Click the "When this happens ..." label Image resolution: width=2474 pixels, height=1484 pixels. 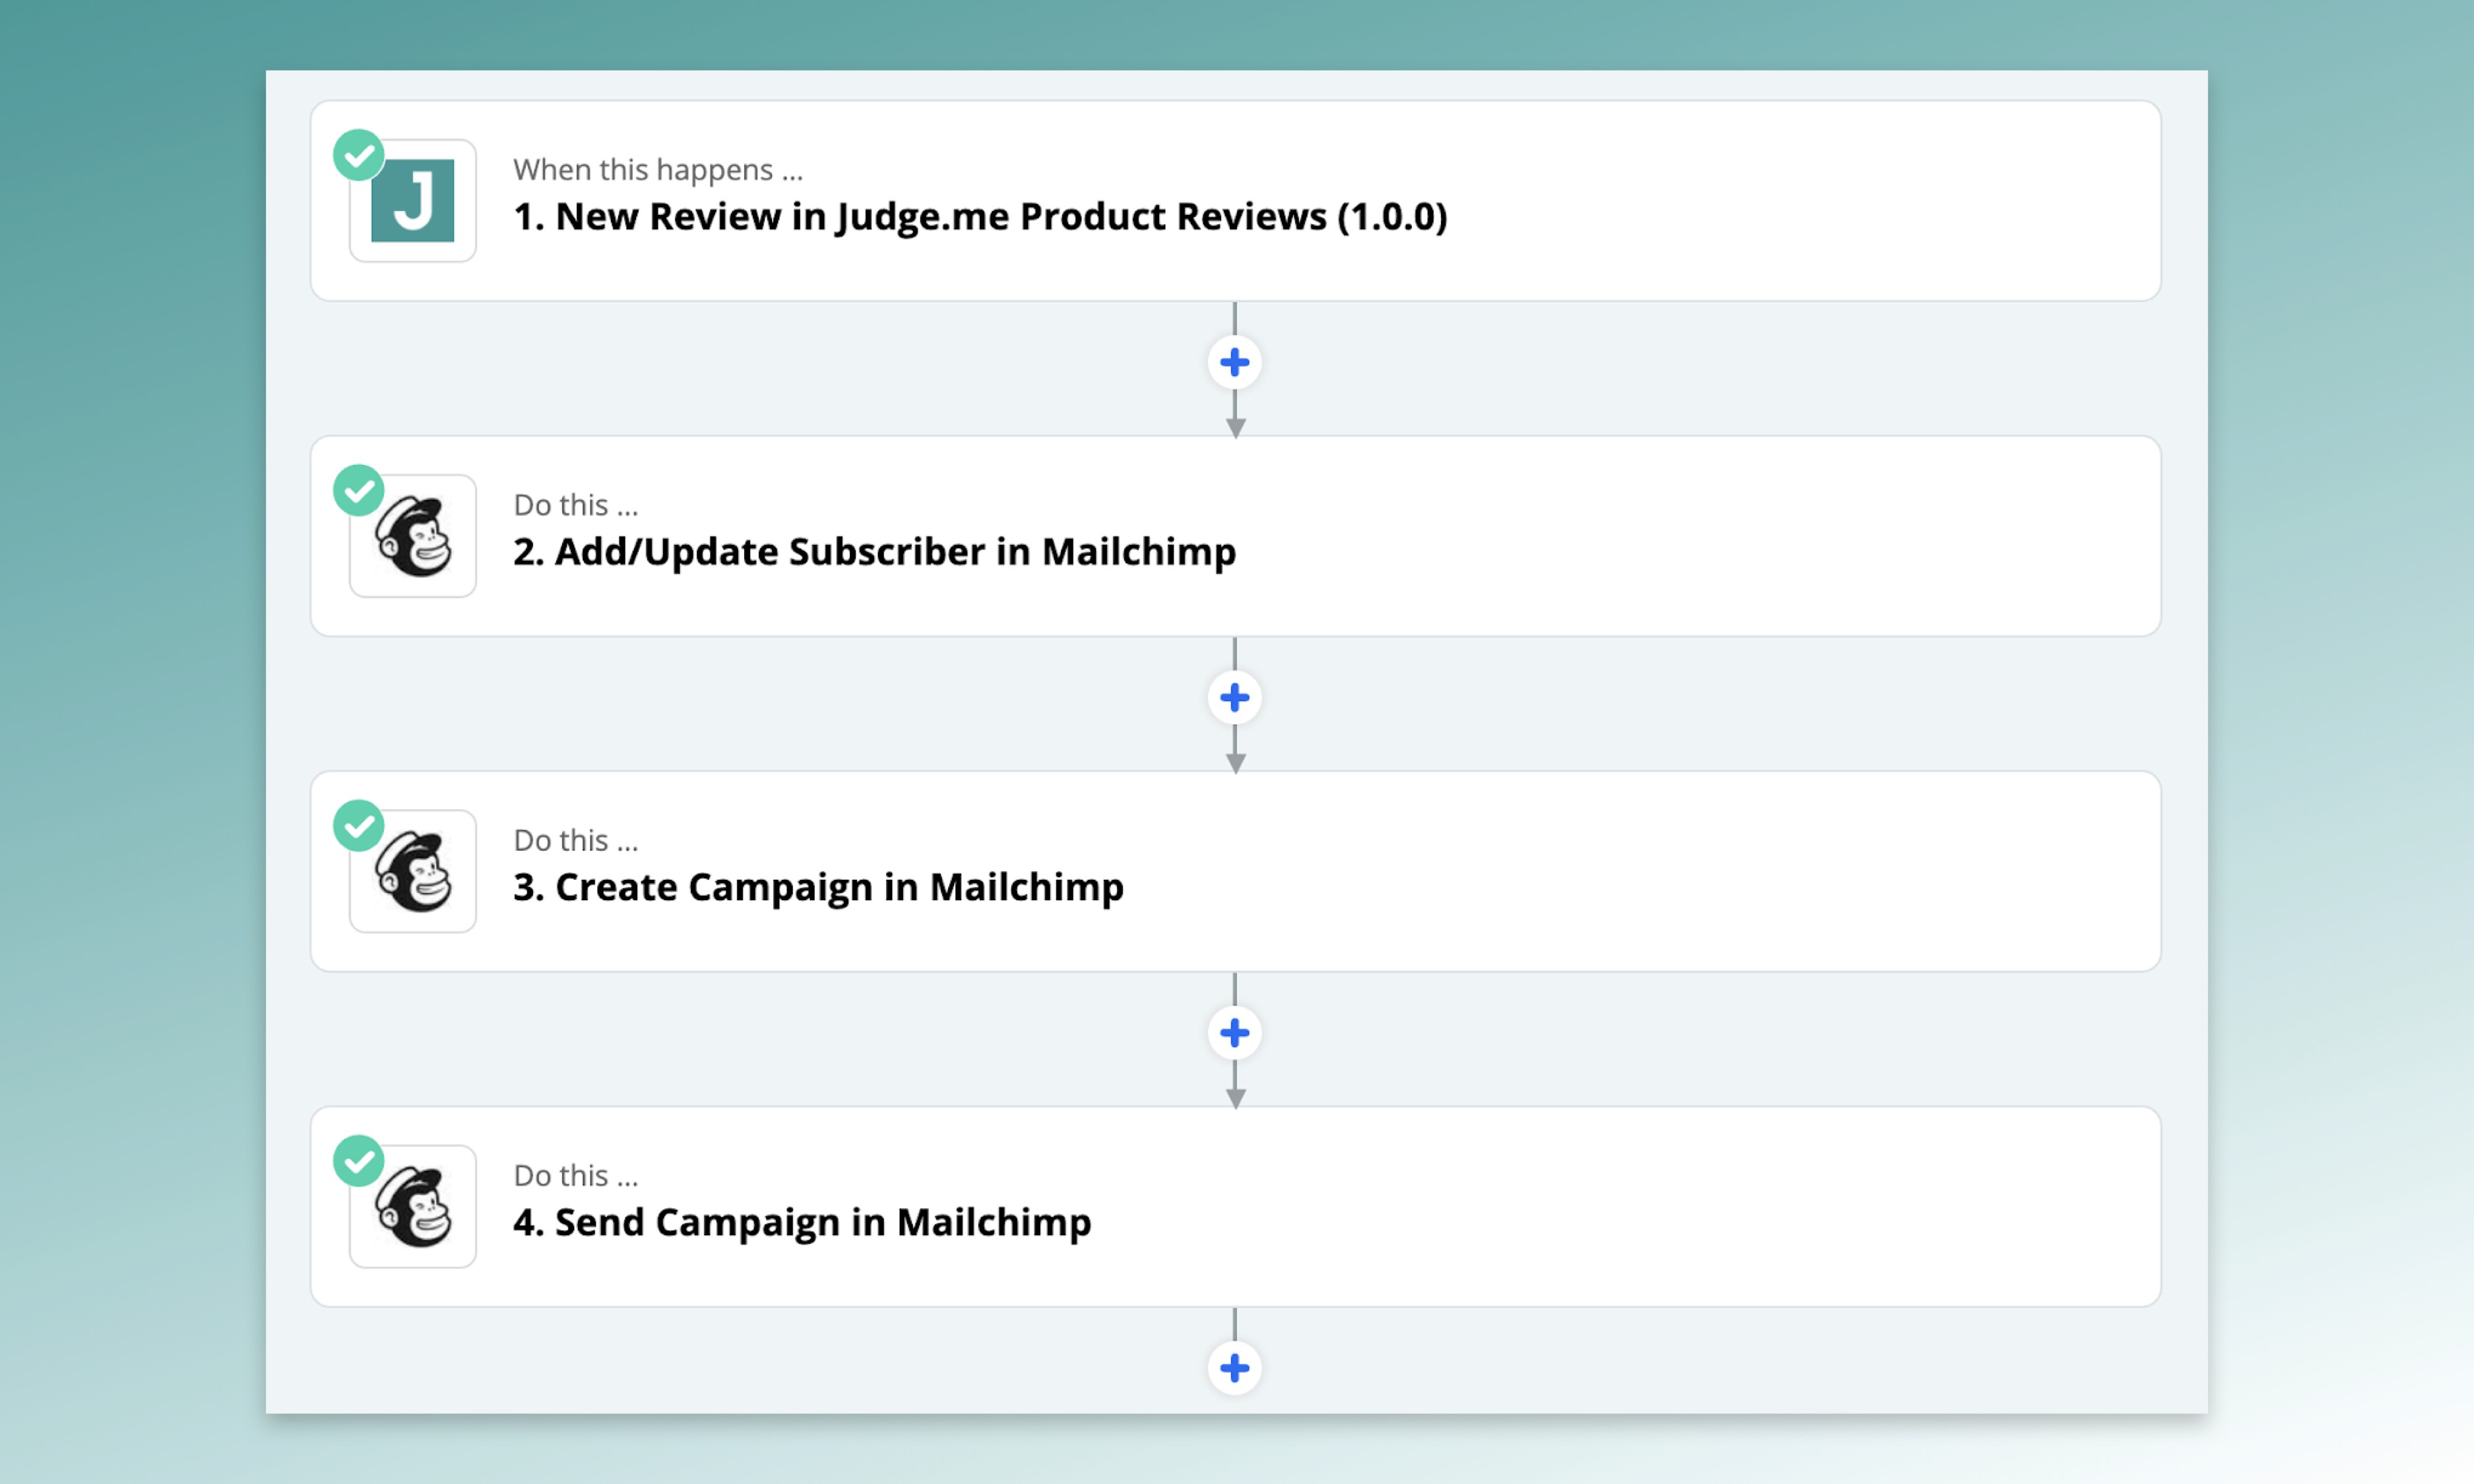click(658, 170)
